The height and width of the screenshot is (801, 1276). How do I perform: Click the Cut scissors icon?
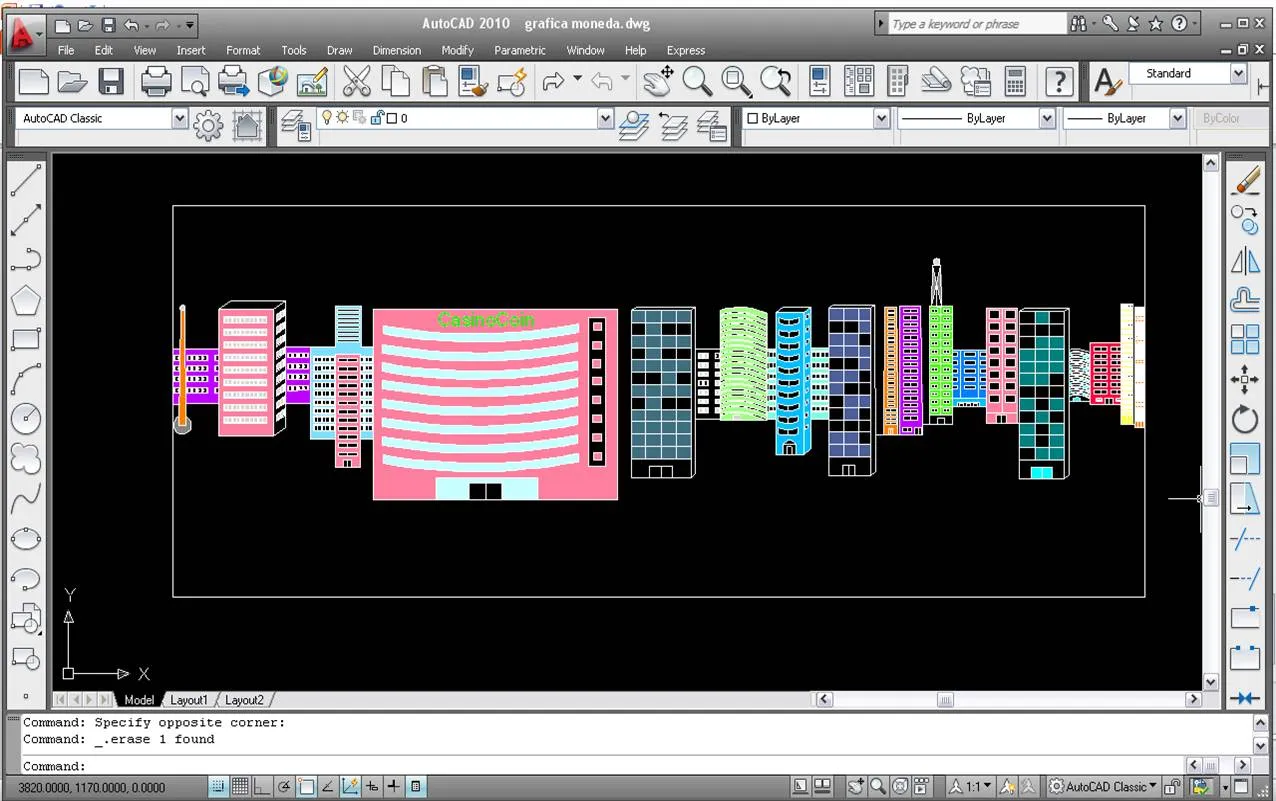(356, 81)
